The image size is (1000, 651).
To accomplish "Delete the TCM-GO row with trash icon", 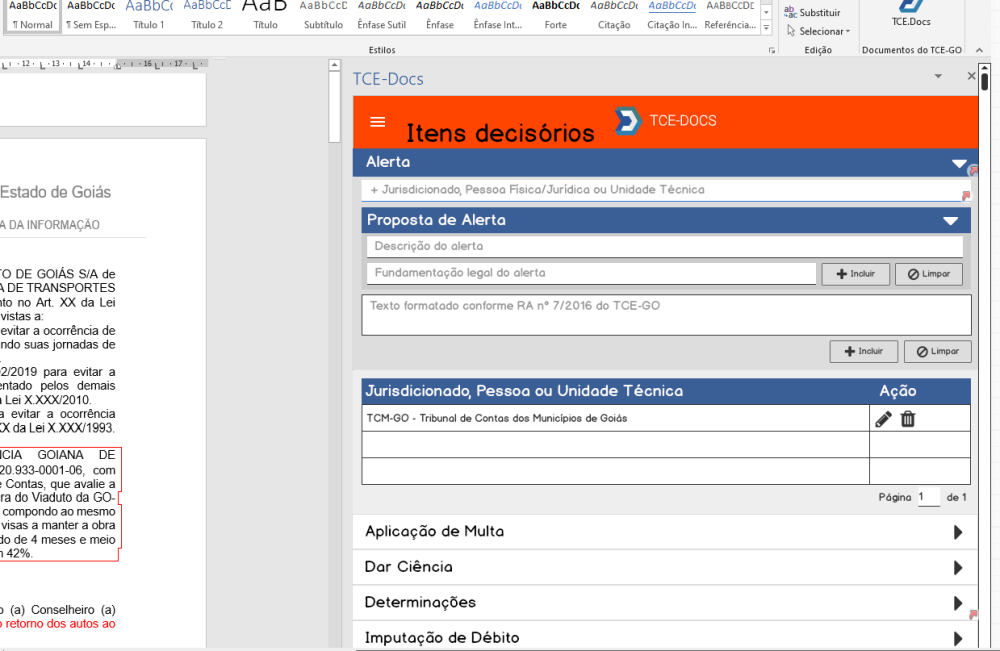I will click(908, 419).
